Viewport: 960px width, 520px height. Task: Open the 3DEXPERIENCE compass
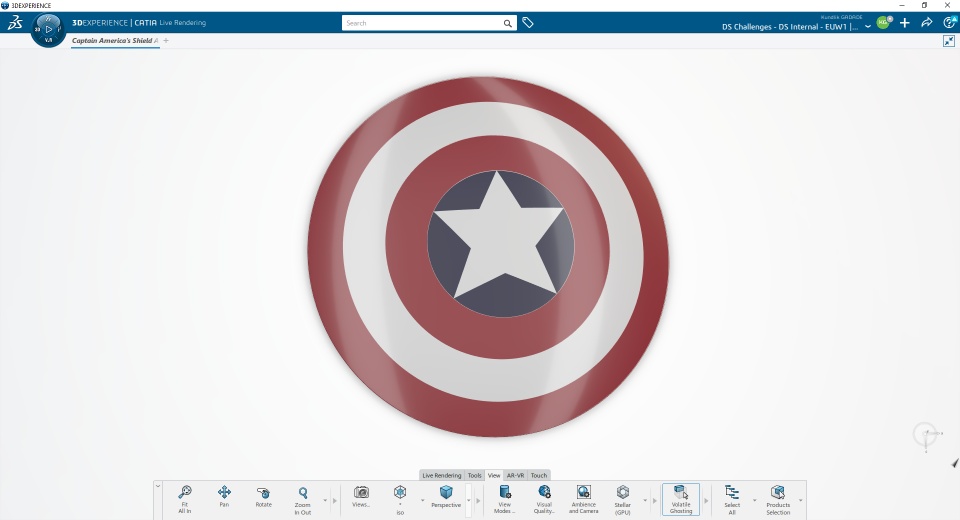[48, 29]
